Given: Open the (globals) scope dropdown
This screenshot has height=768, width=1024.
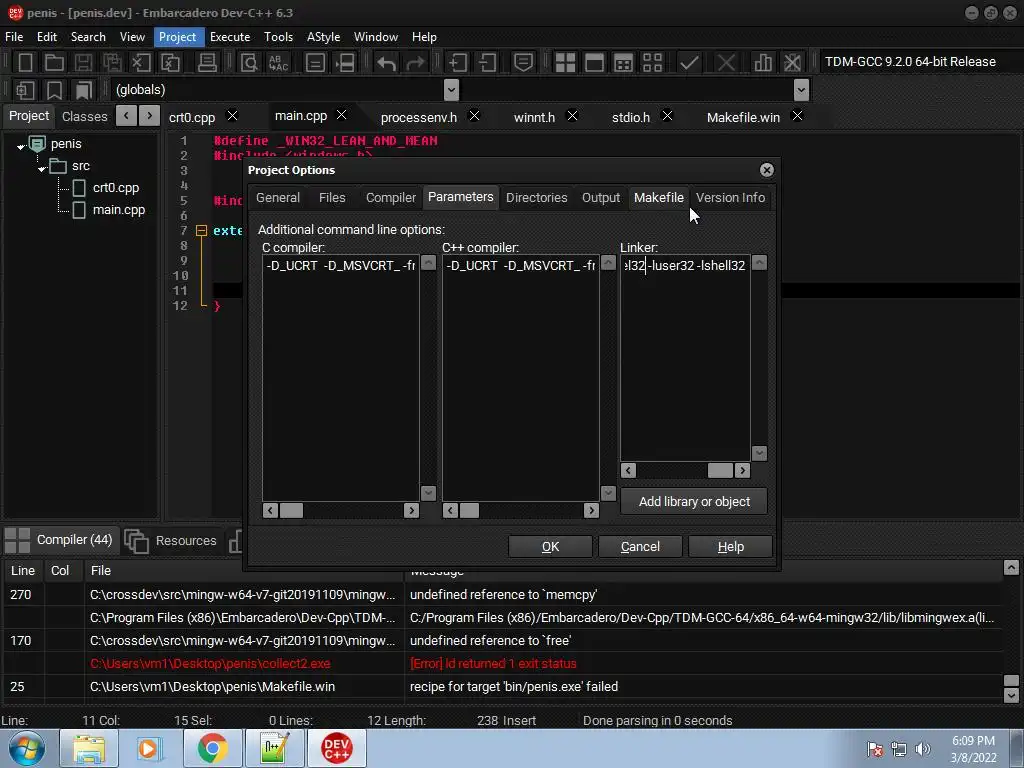Looking at the screenshot, I should click(x=451, y=90).
